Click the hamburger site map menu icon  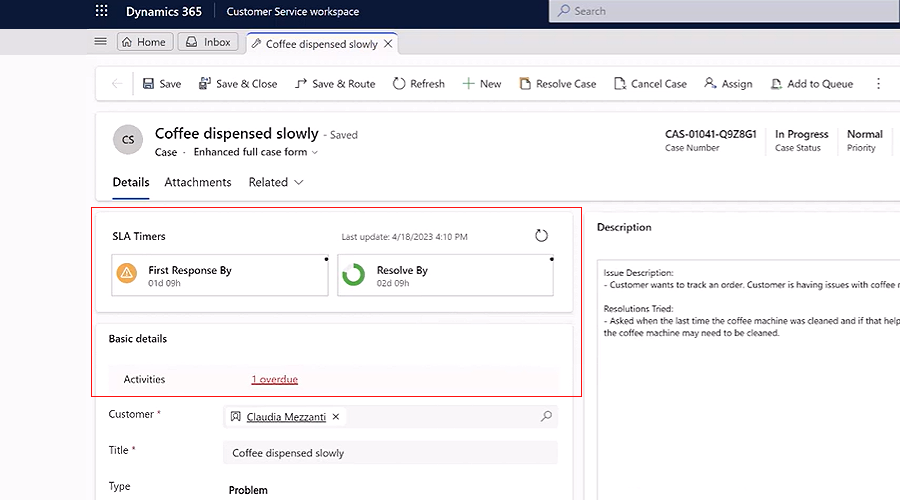(100, 42)
